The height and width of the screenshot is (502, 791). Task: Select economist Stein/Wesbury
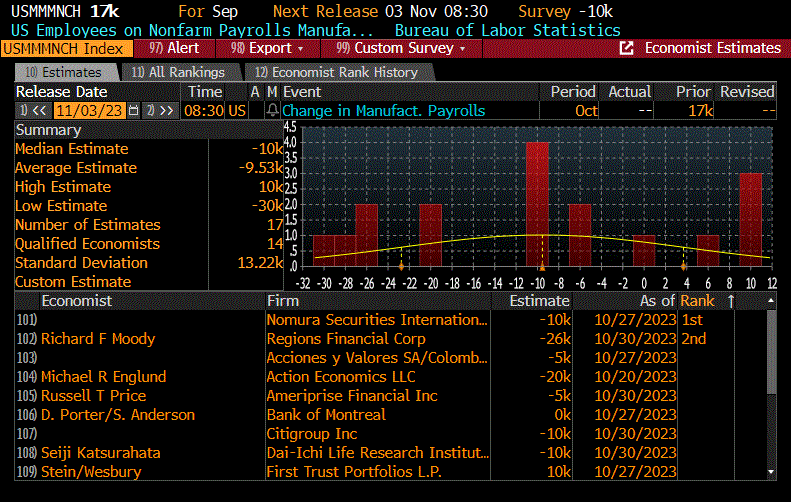pos(91,472)
